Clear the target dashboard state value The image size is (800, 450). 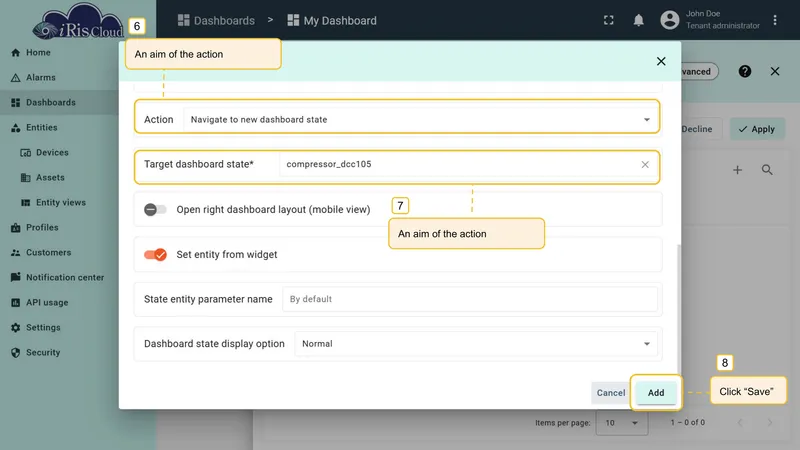645,164
